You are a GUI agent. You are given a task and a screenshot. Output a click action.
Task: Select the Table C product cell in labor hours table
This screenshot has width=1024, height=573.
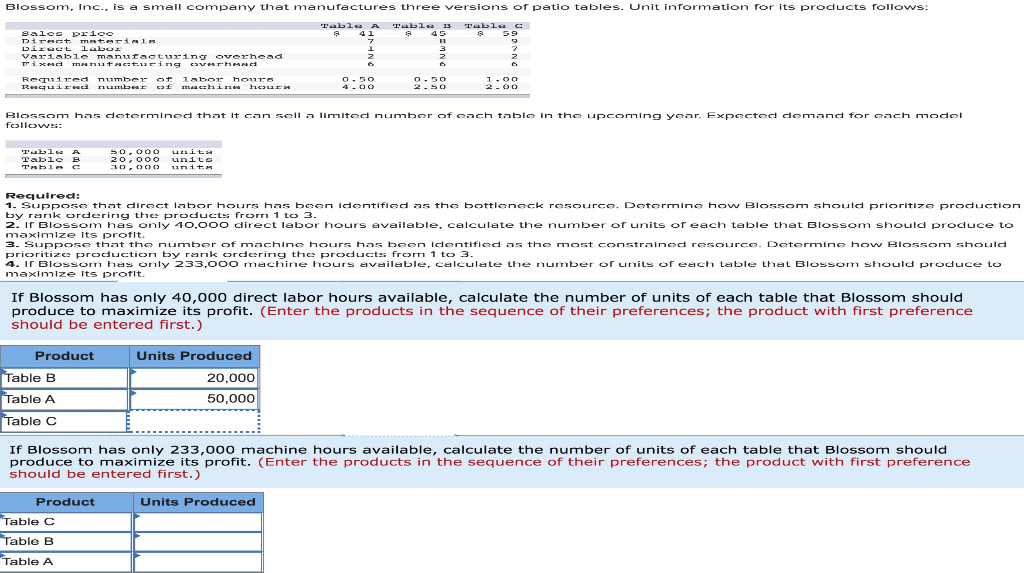click(65, 421)
